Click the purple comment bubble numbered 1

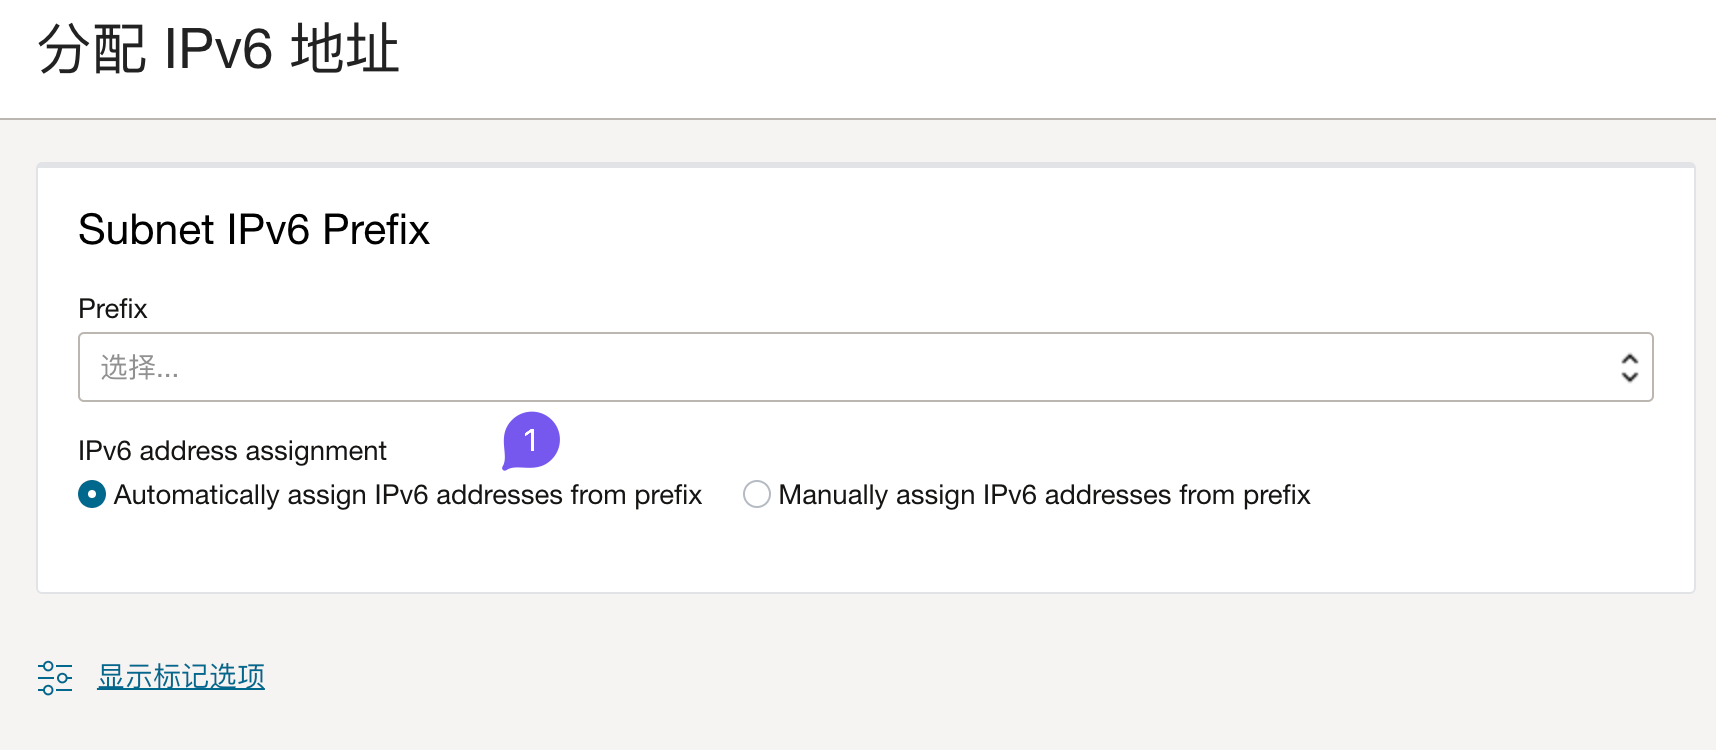[x=531, y=440]
